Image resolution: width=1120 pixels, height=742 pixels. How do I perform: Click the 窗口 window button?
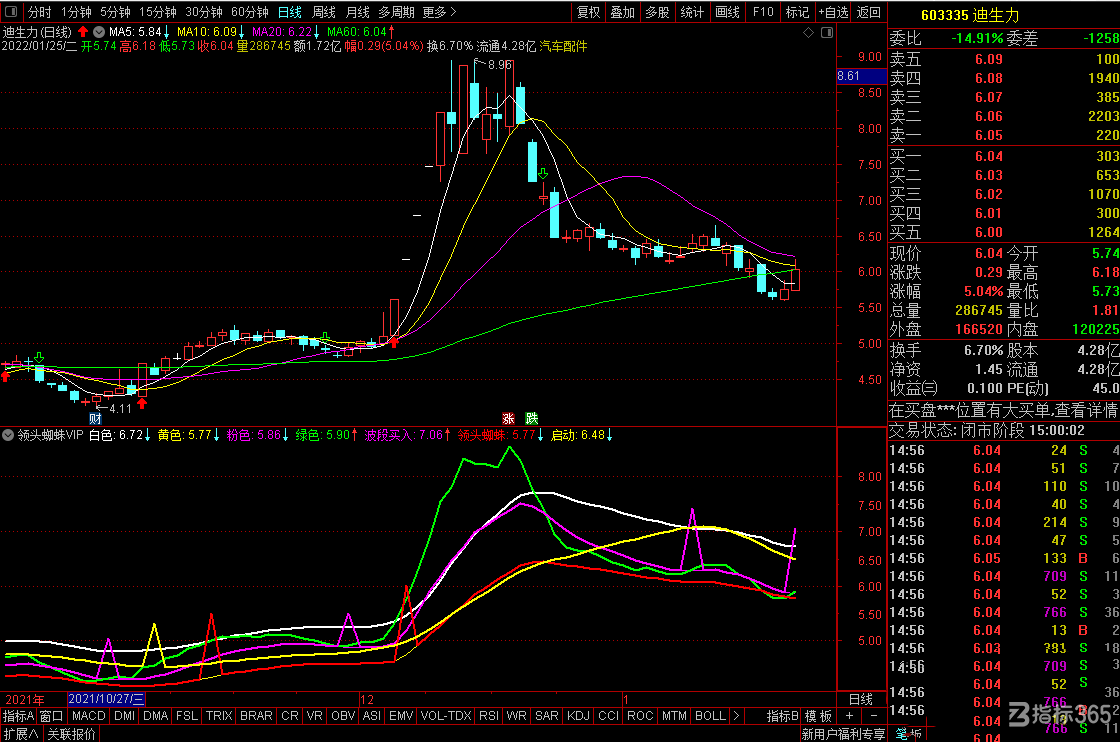[x=52, y=716]
